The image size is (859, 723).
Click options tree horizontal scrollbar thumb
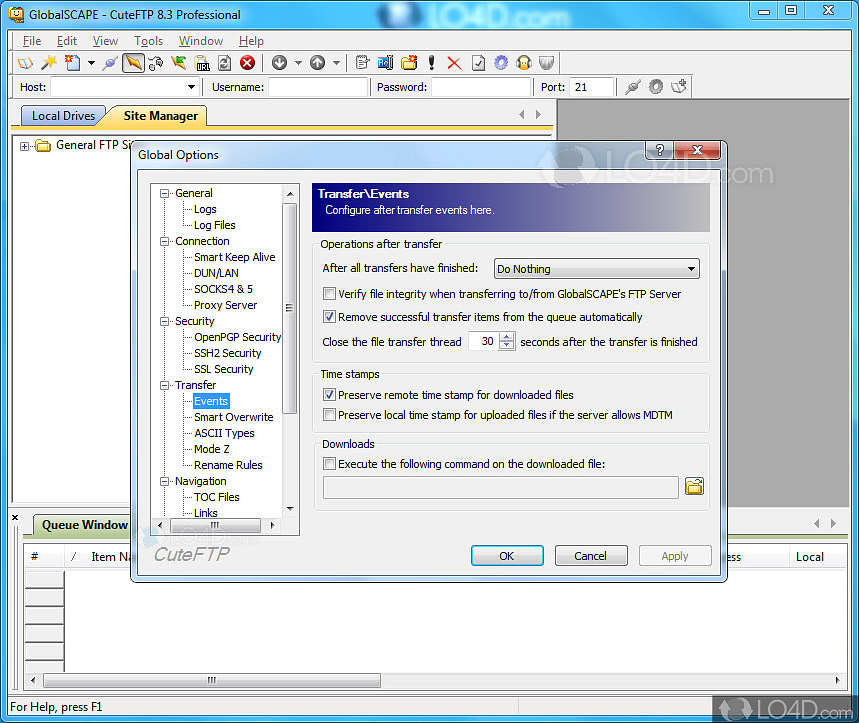coord(215,525)
